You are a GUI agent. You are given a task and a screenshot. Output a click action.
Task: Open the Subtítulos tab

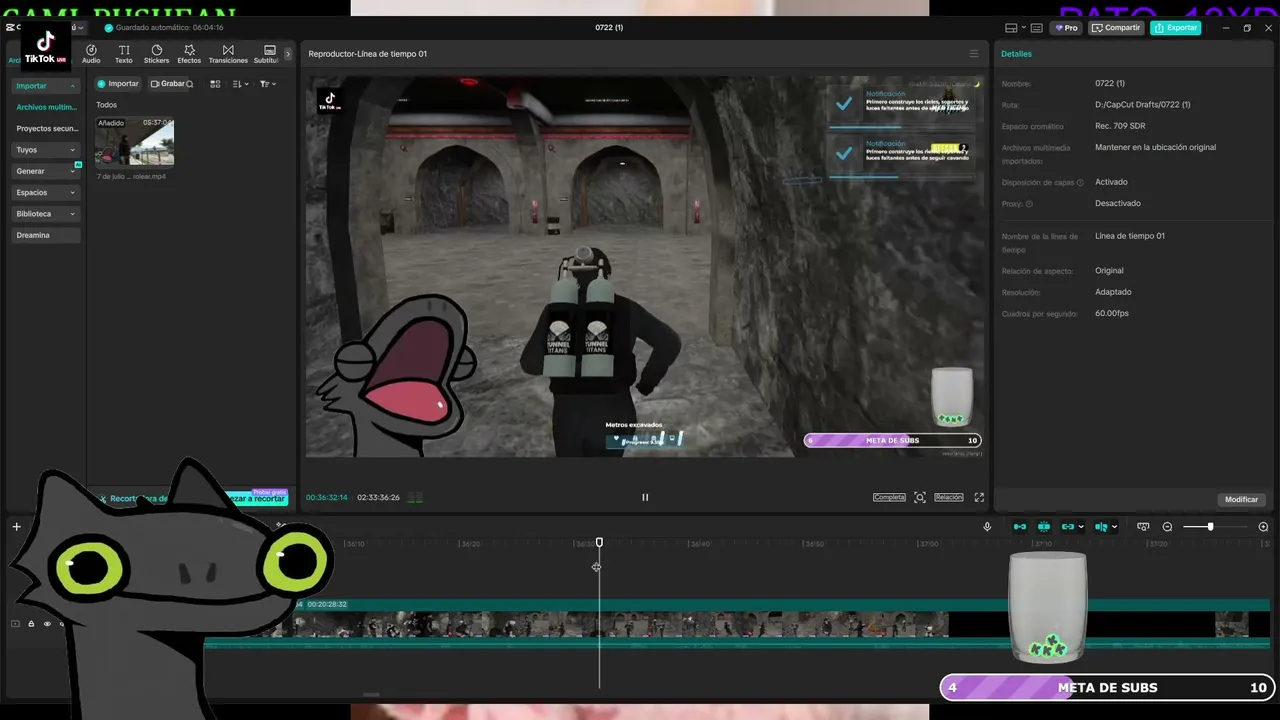[x=267, y=54]
